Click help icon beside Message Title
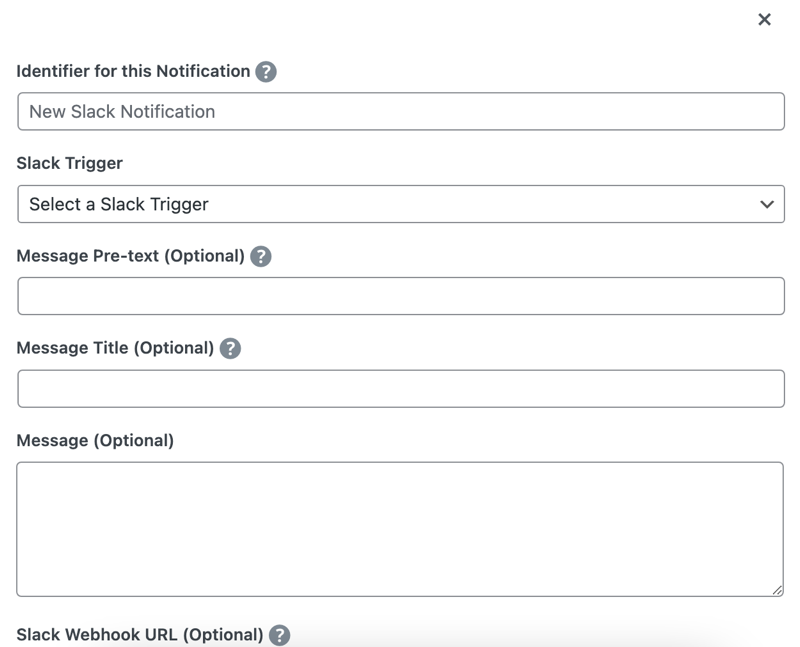Screen dimensions: 800x647 click(x=230, y=349)
